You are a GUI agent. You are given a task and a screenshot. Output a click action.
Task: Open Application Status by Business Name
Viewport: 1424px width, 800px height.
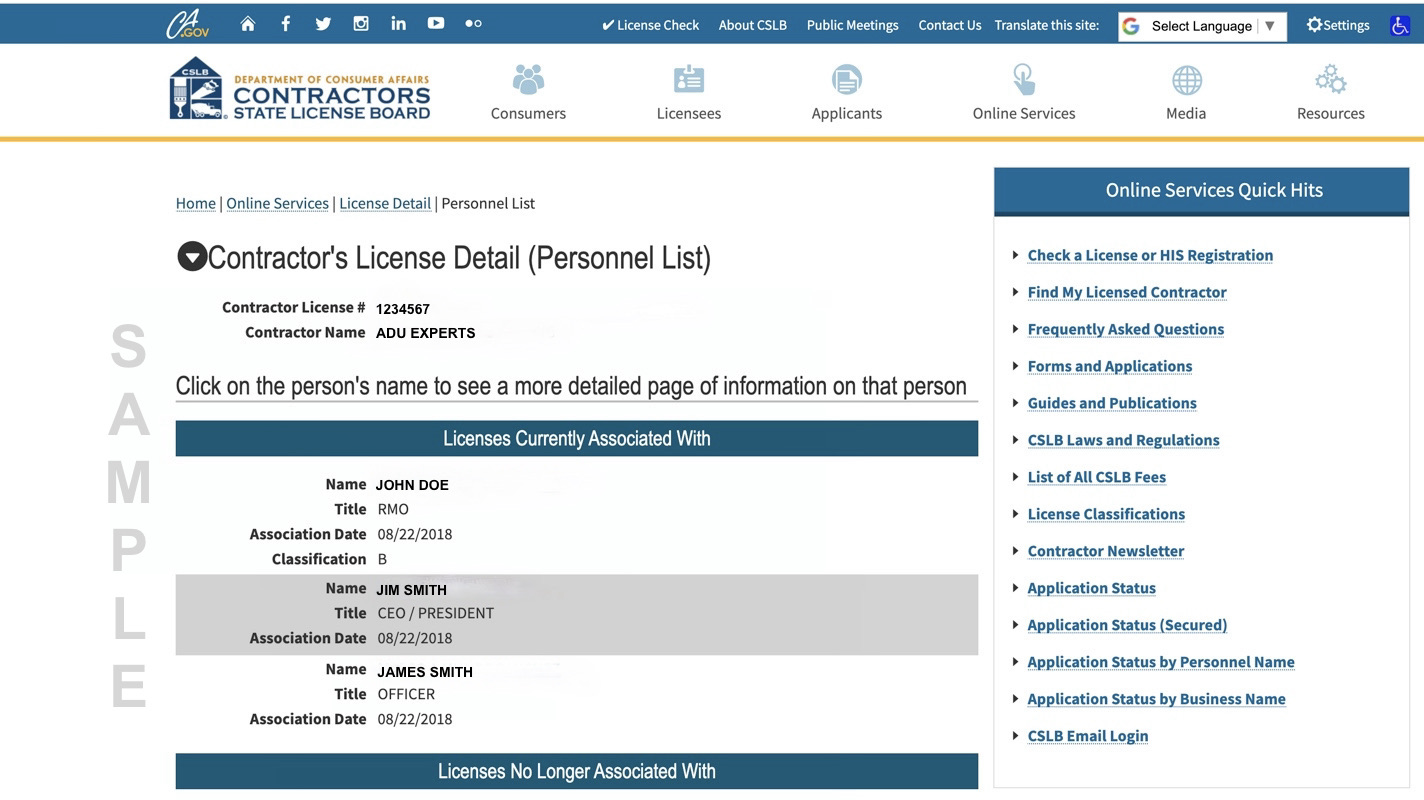(1156, 699)
